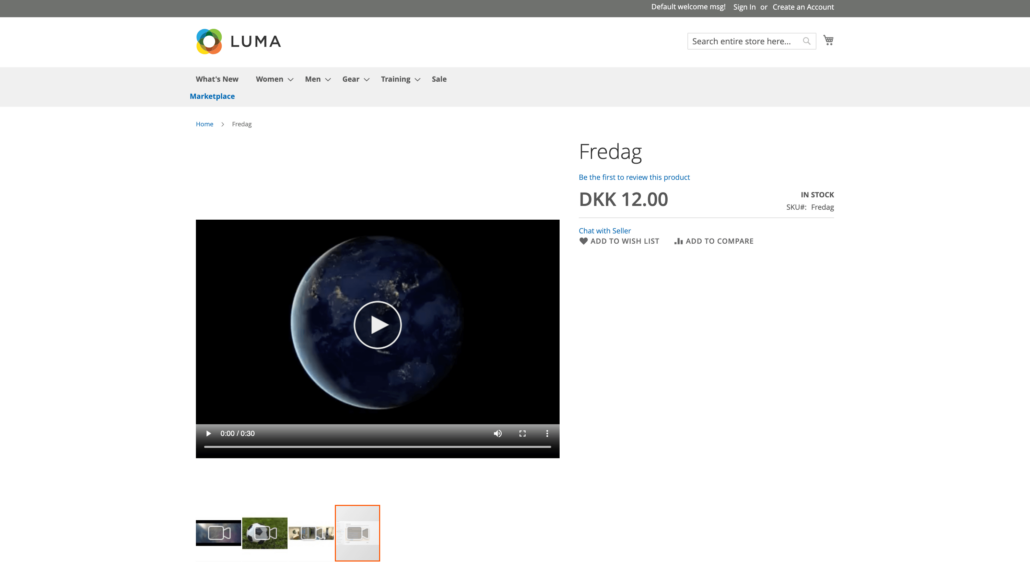Open What's New menu
Image resolution: width=1030 pixels, height=578 pixels.
tap(217, 79)
